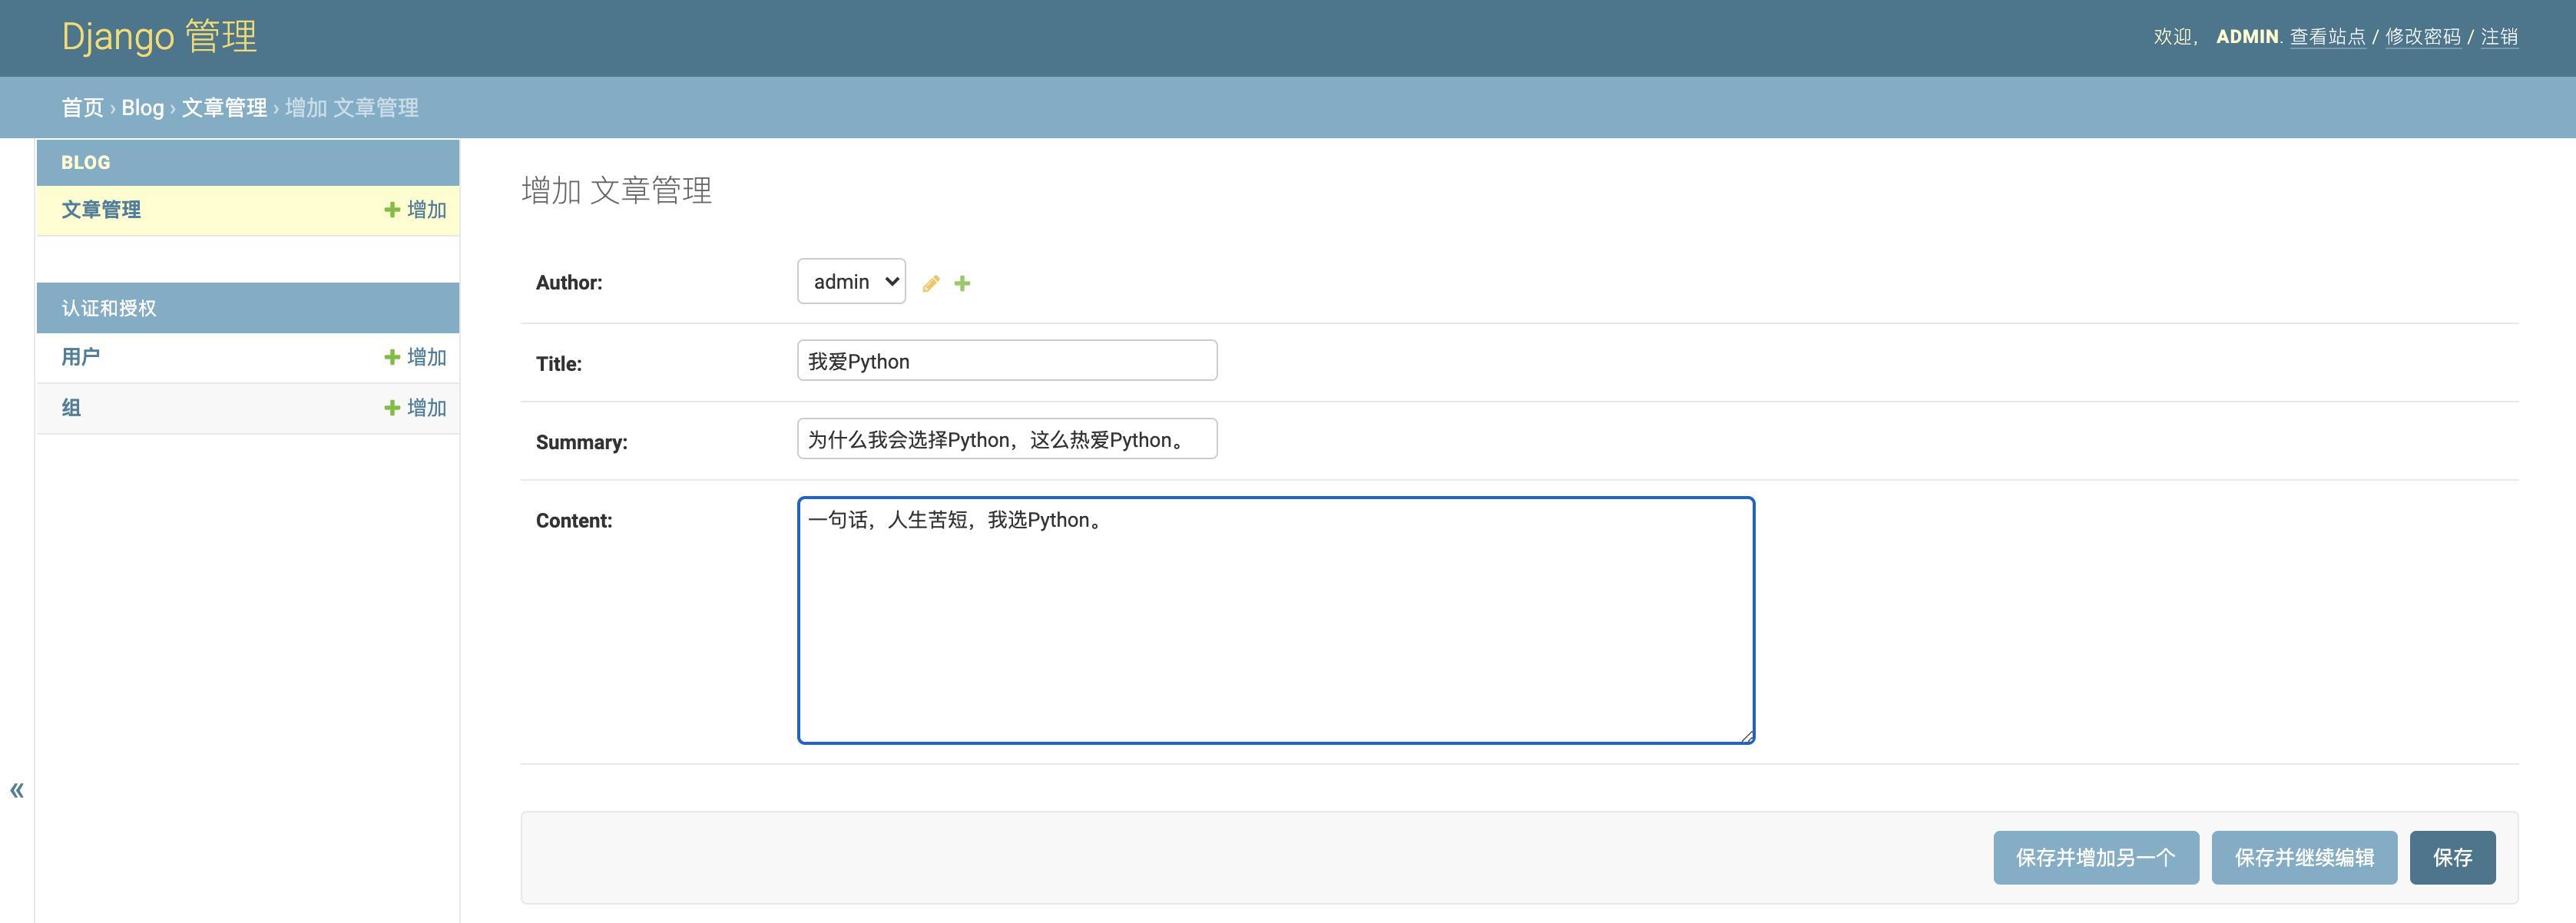Click inside the Content textarea

[x=1276, y=620]
